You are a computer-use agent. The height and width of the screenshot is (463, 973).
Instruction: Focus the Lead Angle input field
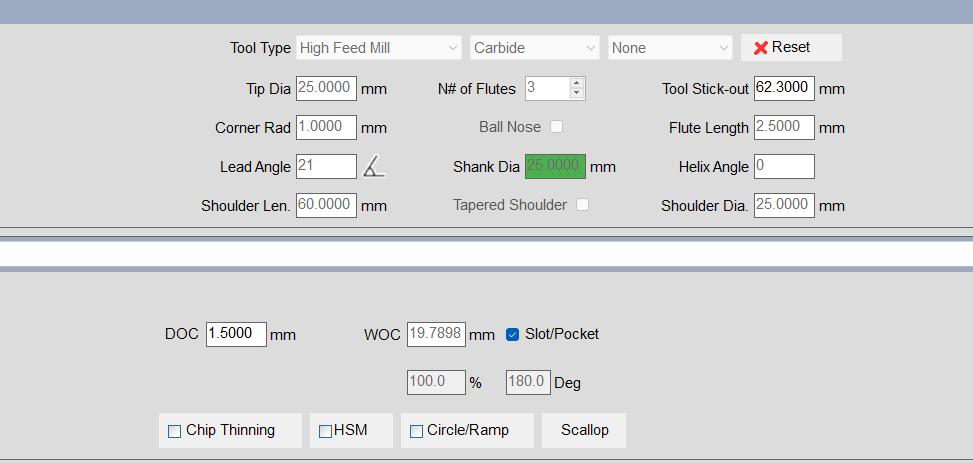point(326,167)
